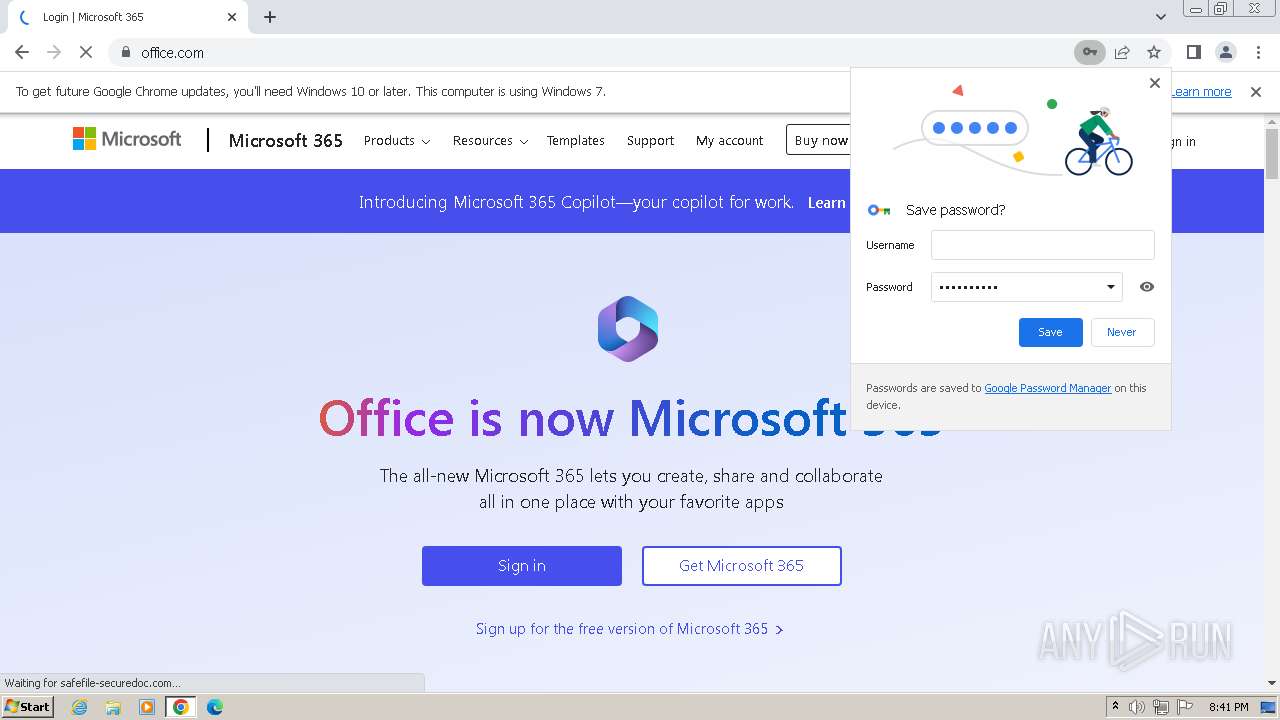Save the password

tap(1050, 332)
